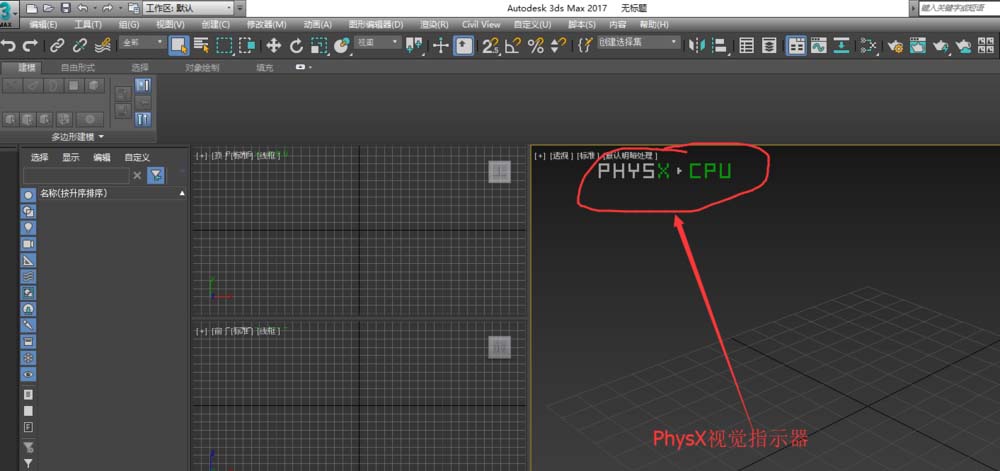
Task: Toggle Keyboard Shortcut Override button
Action: coord(464,45)
